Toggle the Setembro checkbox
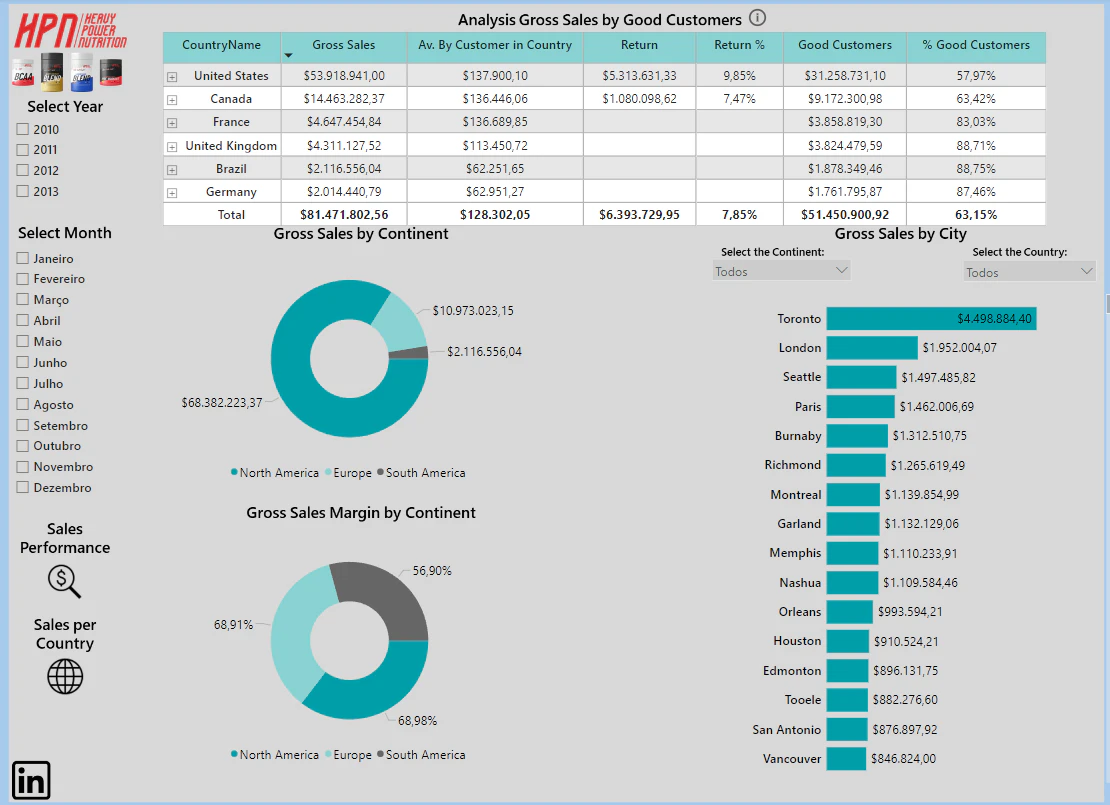1110x805 pixels. point(23,426)
